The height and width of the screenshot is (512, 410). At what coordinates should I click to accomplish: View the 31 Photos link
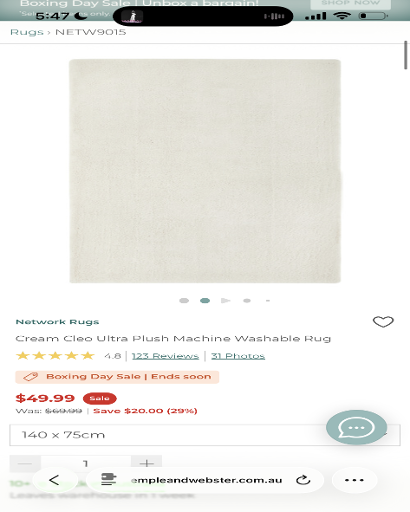tap(238, 356)
